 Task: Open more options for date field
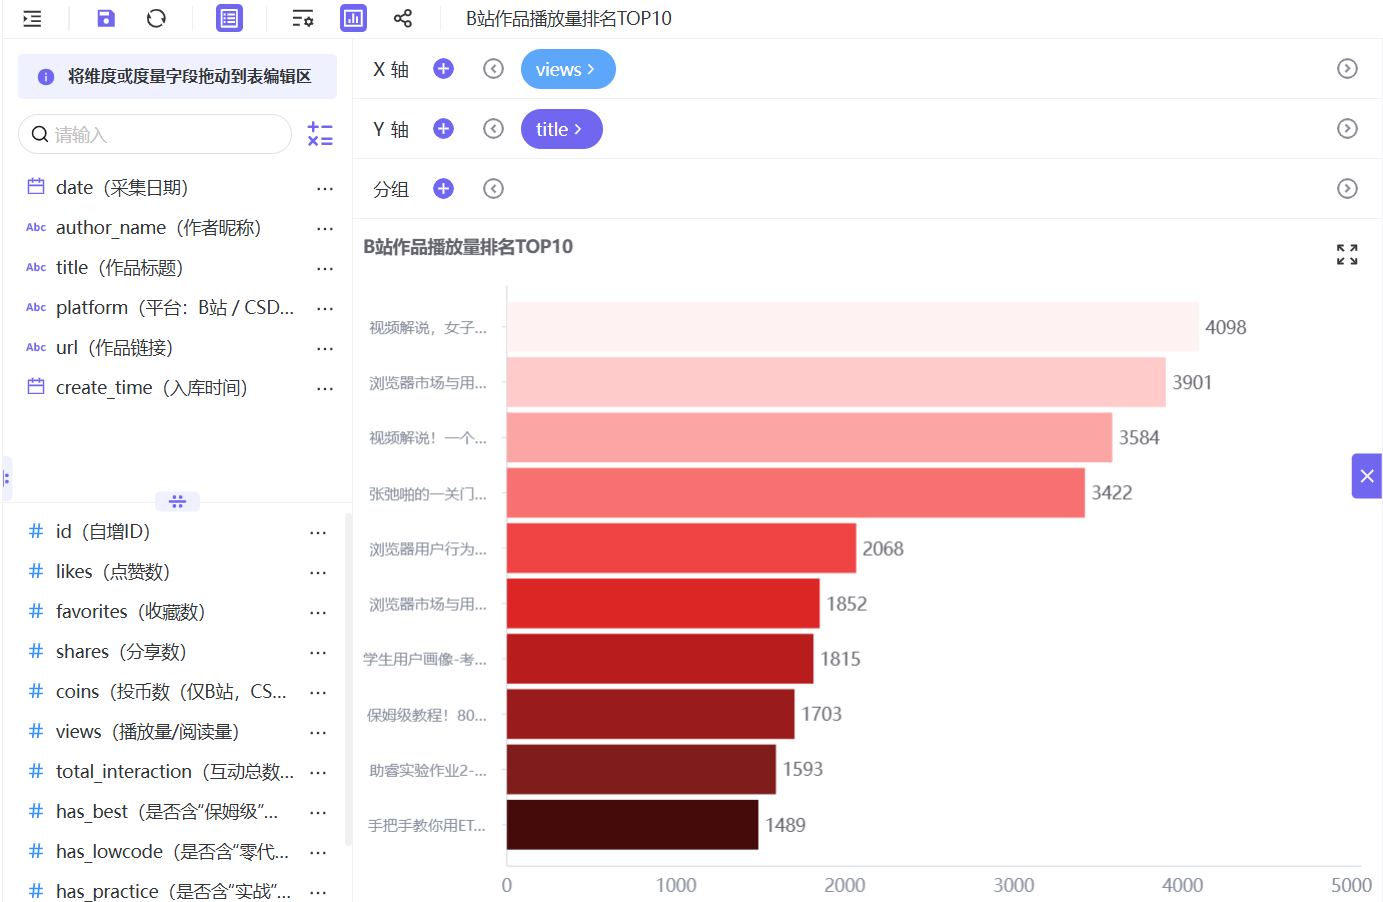(x=325, y=188)
